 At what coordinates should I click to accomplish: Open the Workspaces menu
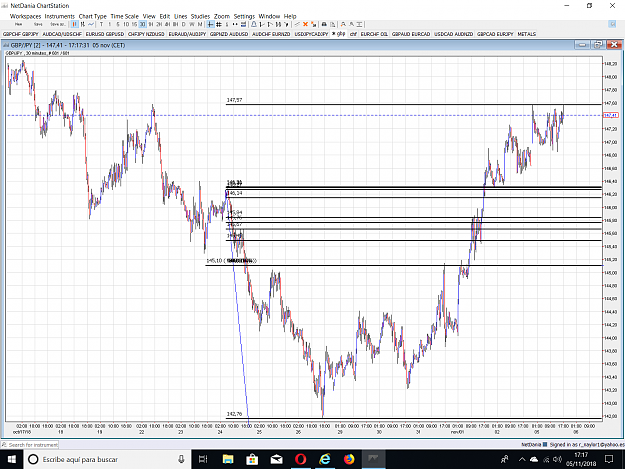point(26,16)
